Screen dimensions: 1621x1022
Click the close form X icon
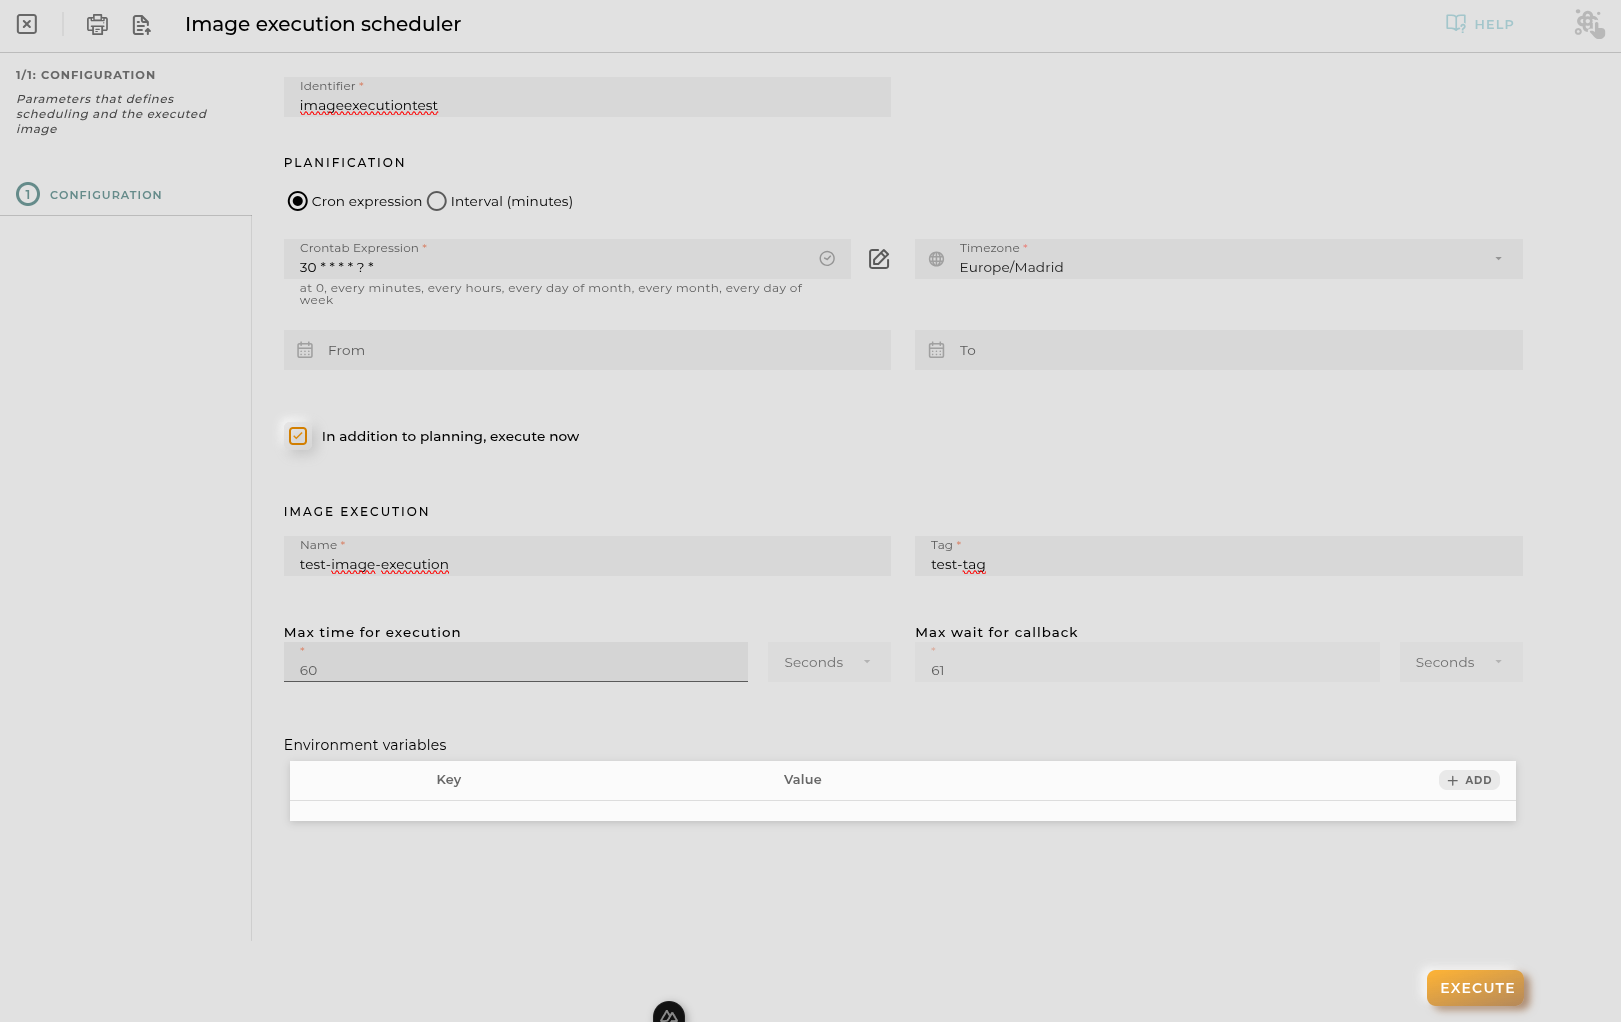tap(27, 24)
